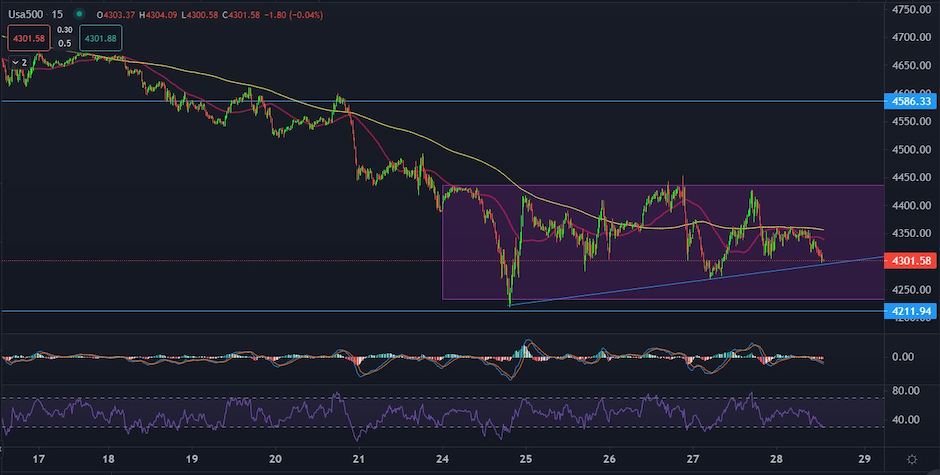Click date 20 on the time axis

point(275,459)
